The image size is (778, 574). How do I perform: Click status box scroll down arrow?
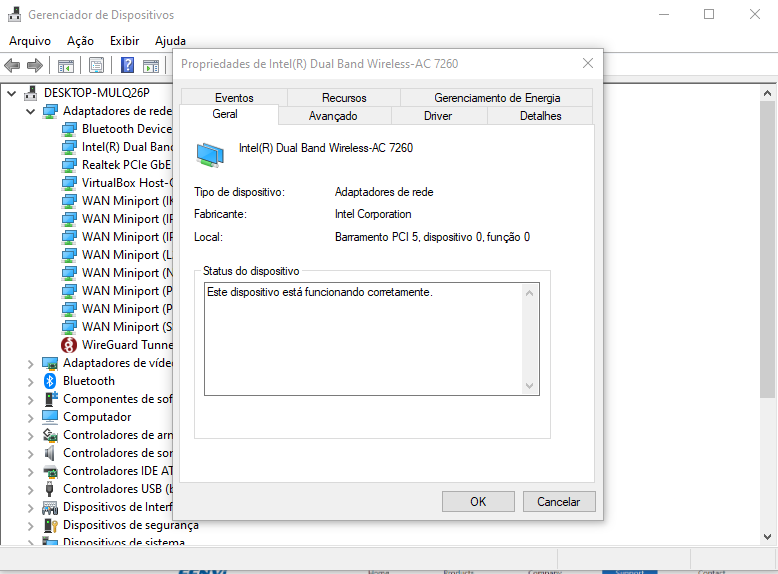tap(529, 385)
